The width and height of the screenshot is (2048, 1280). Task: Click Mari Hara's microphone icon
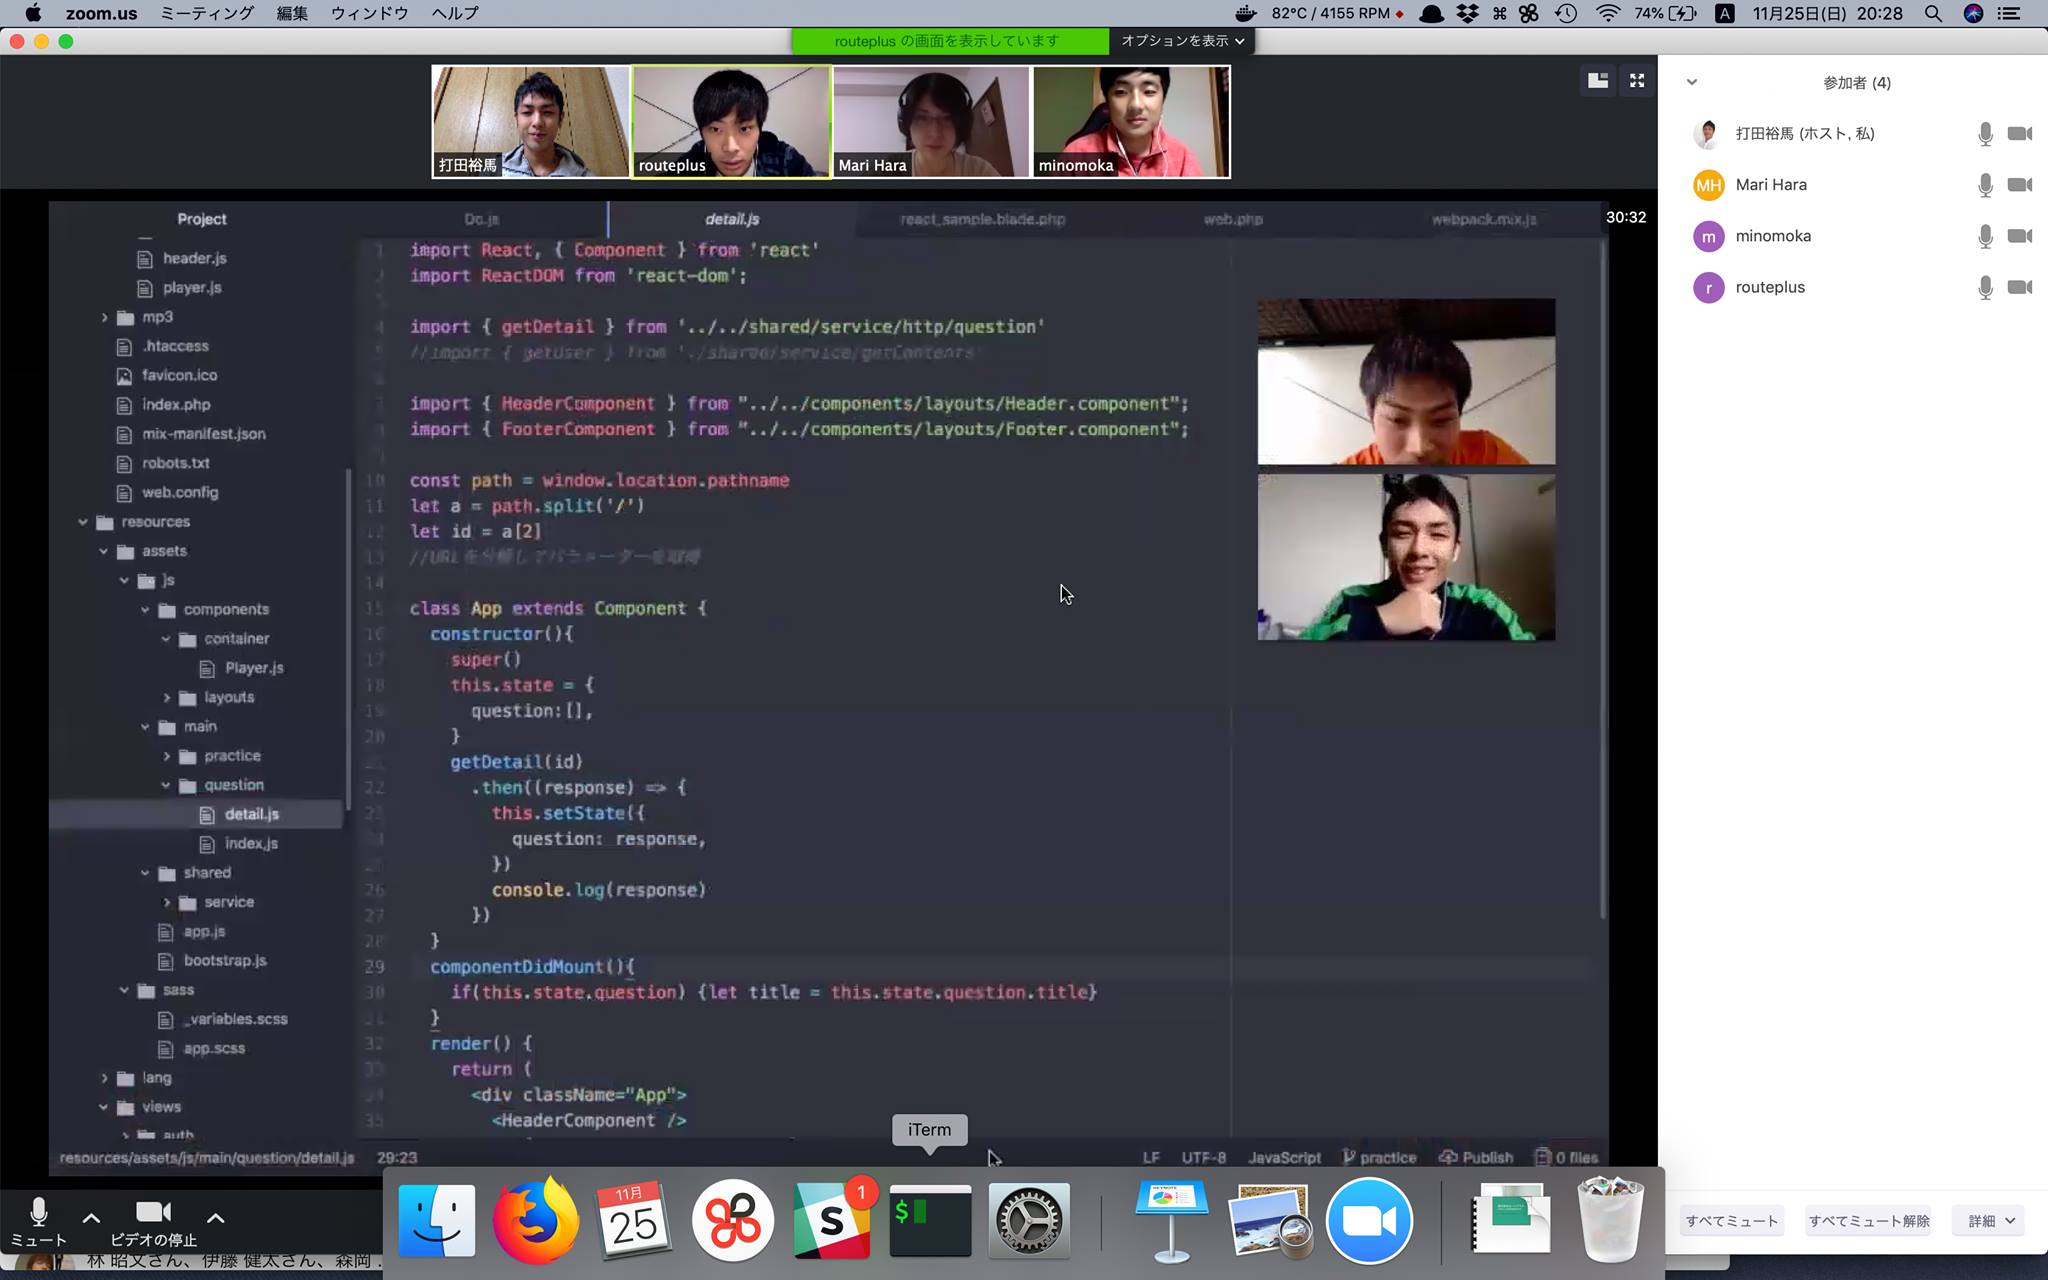pyautogui.click(x=1985, y=185)
